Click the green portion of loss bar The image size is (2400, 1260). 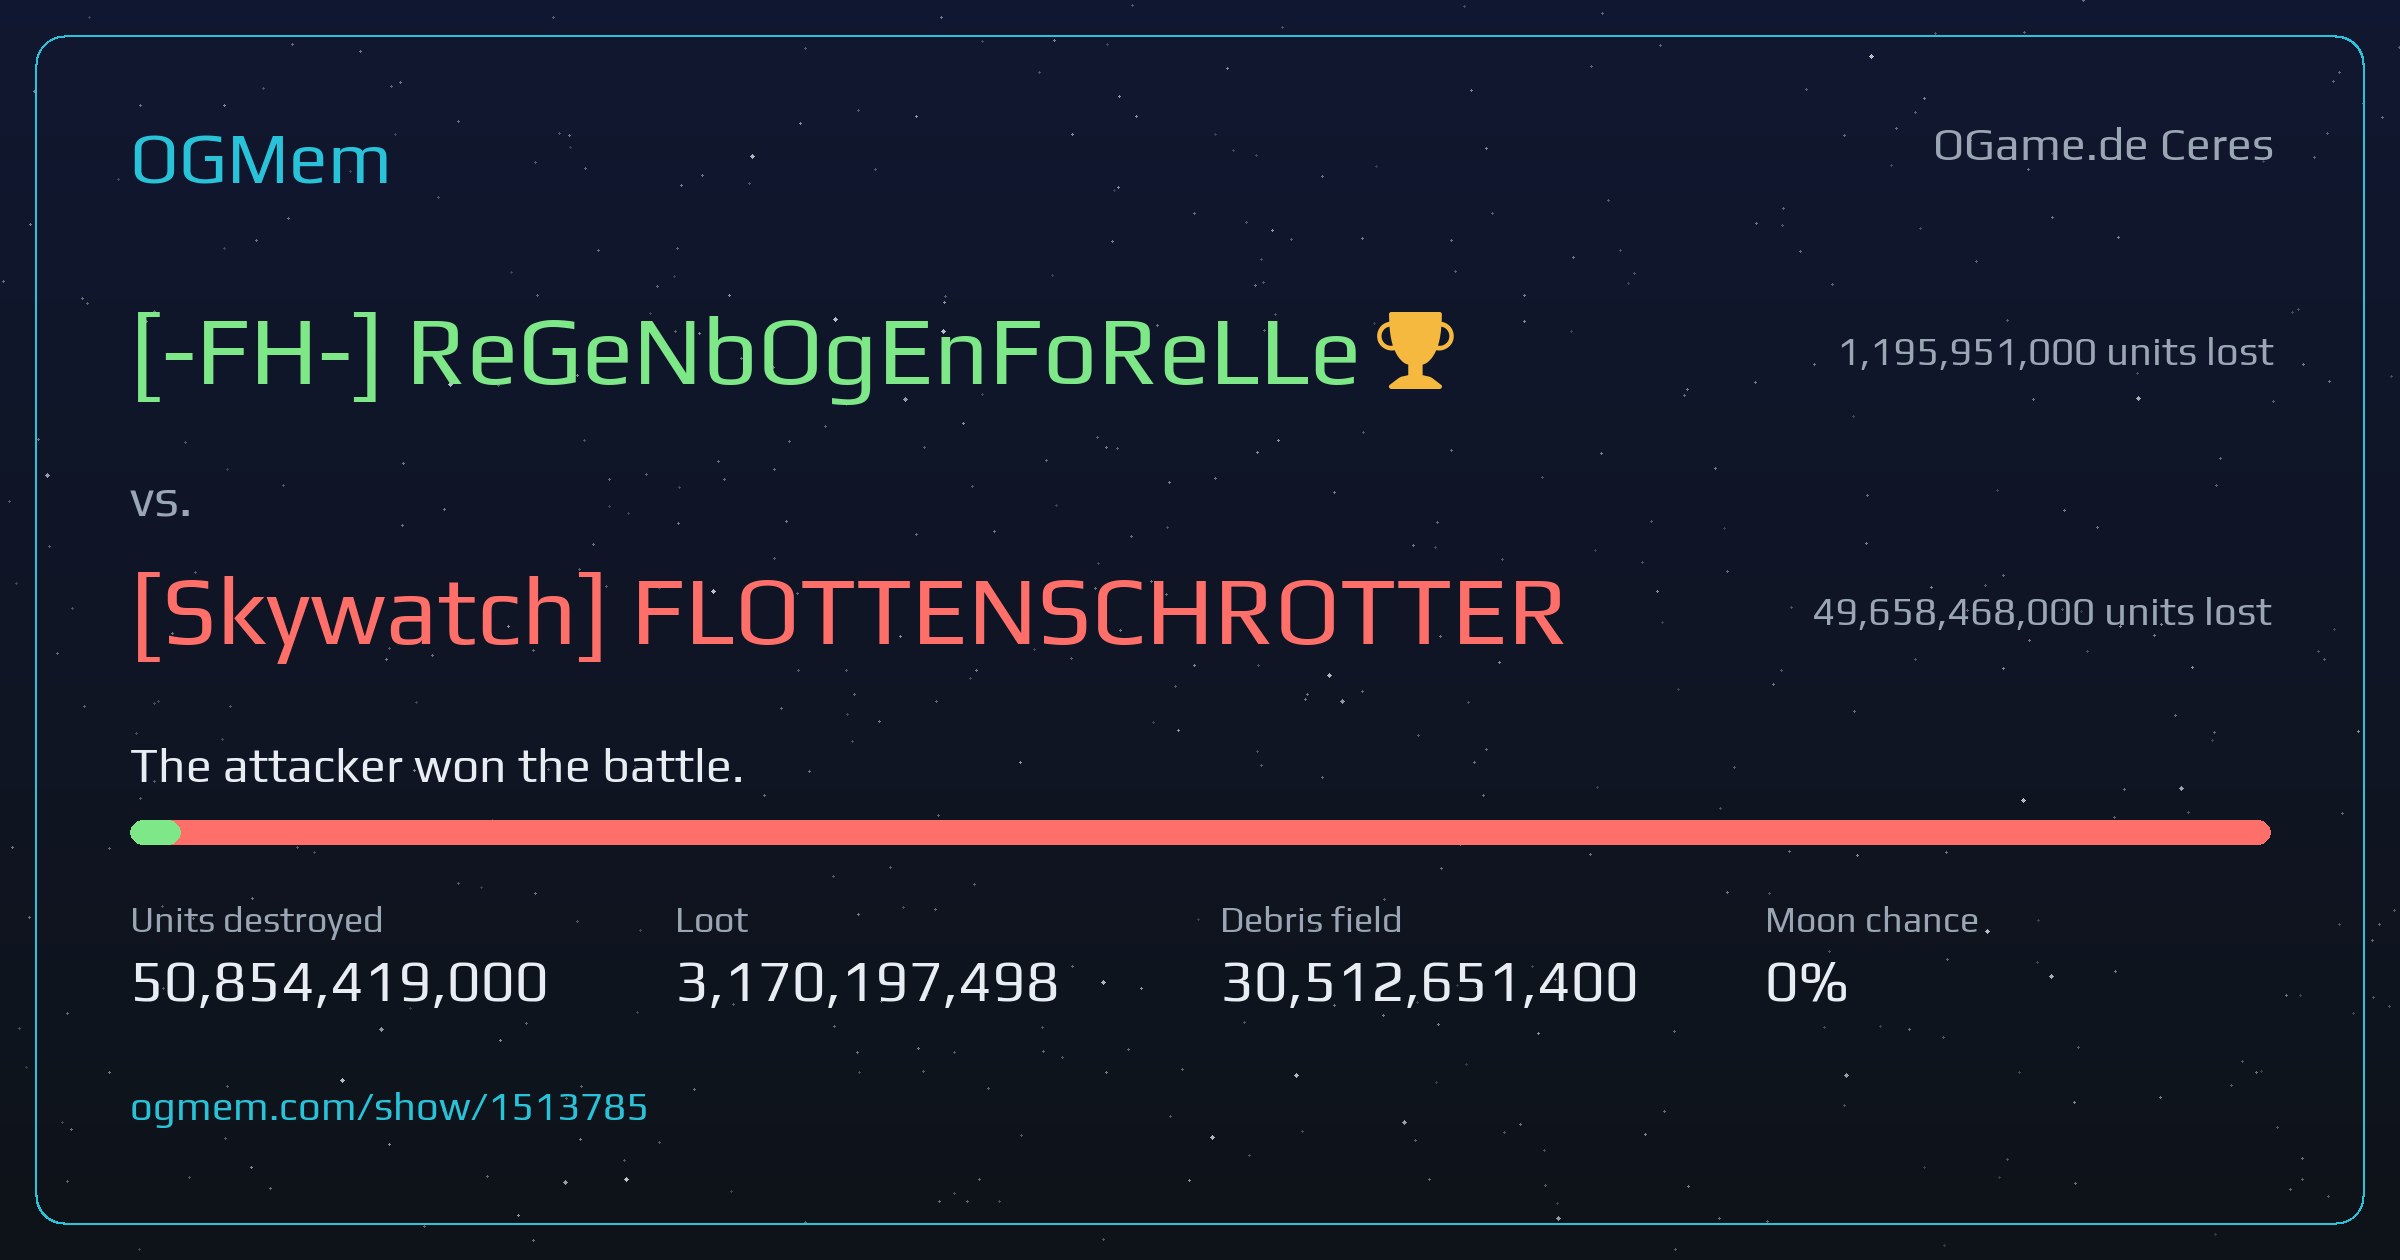click(156, 832)
